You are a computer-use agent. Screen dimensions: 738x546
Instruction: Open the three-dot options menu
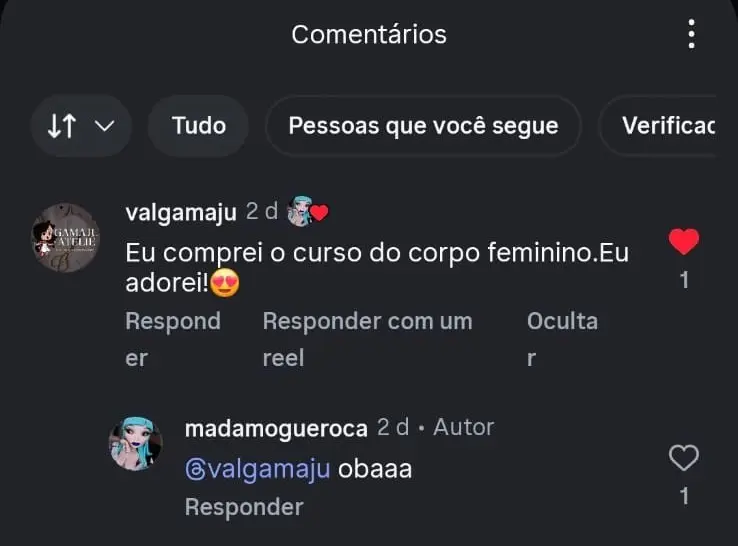[691, 34]
